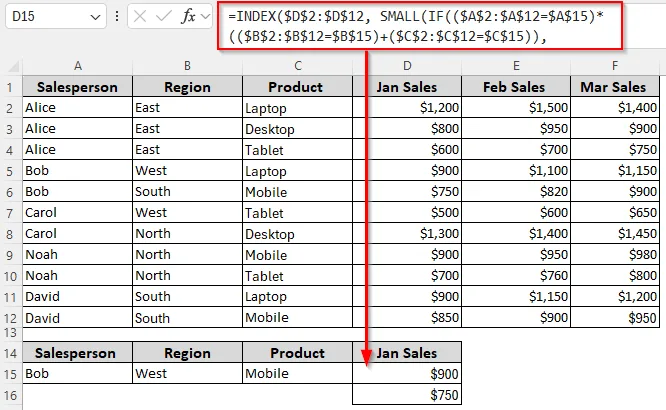
Task: Select cell C3 containing Desktop
Action: point(297,128)
